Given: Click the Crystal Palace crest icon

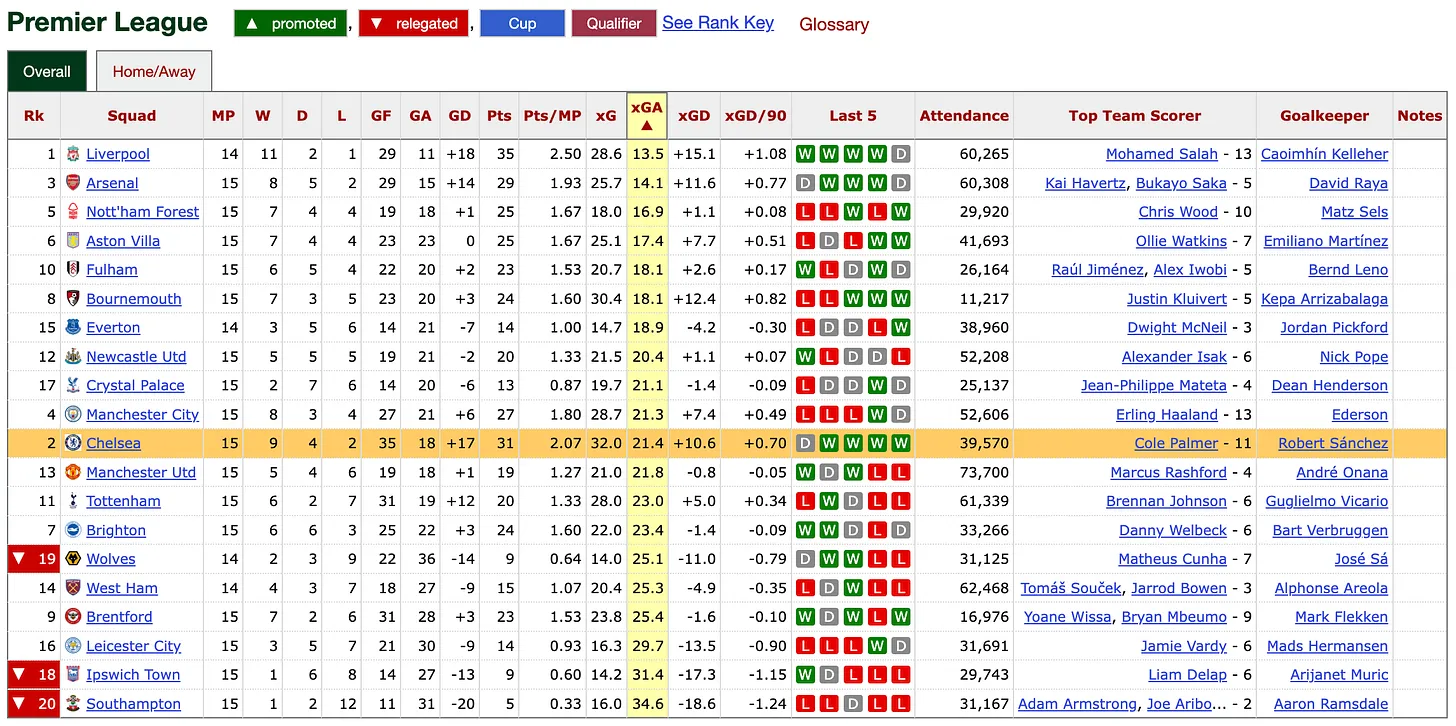Looking at the screenshot, I should coord(73,386).
